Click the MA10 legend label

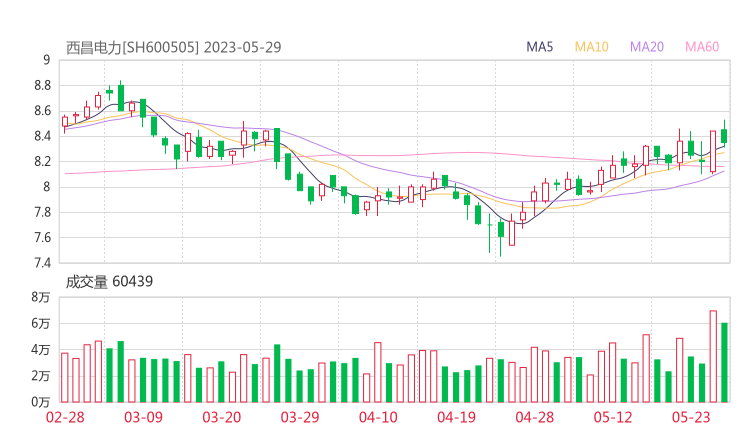click(x=591, y=47)
